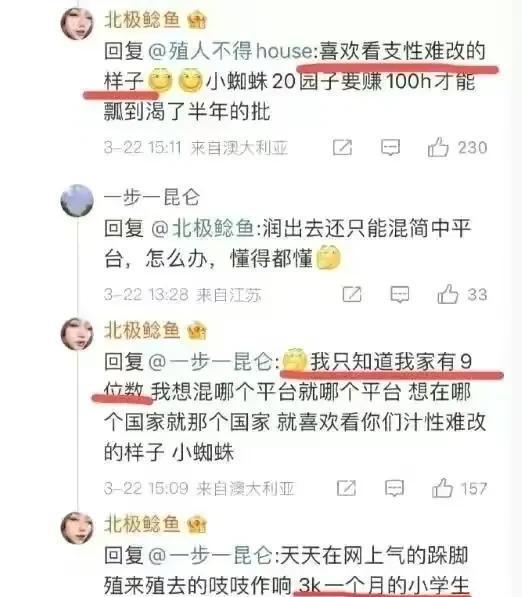The width and height of the screenshot is (522, 597).
Task: Like 一步一昆仑's comment with 33 likes
Action: click(448, 294)
